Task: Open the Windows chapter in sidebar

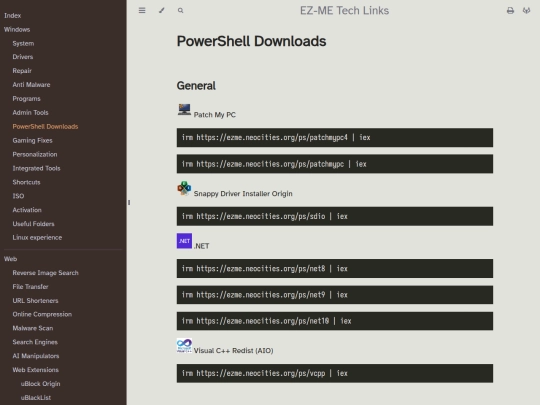Action: pyautogui.click(x=17, y=30)
